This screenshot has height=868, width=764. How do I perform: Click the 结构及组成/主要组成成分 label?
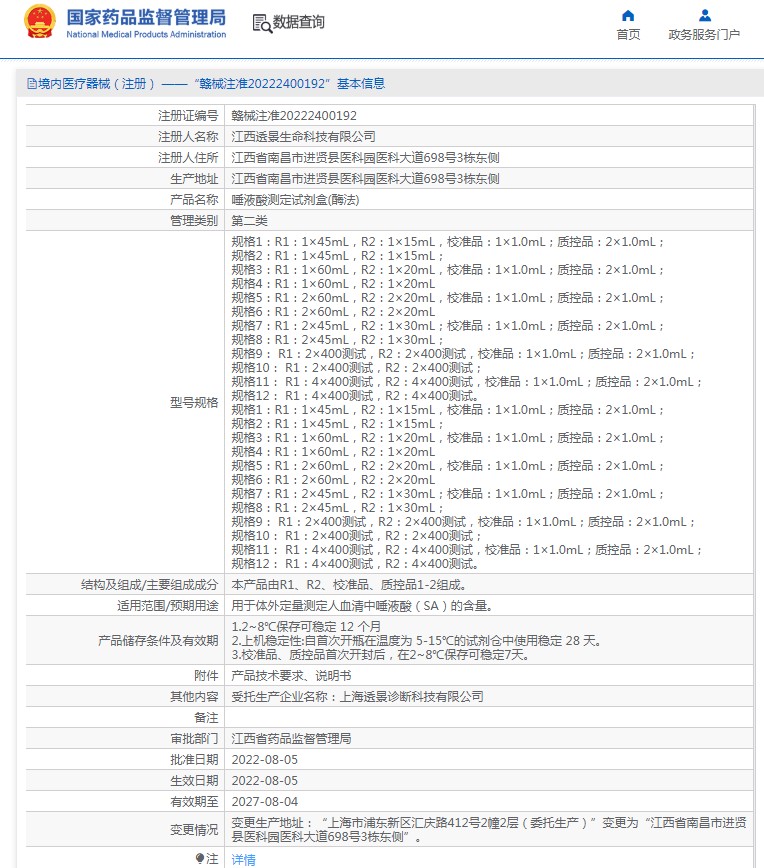pos(149,585)
